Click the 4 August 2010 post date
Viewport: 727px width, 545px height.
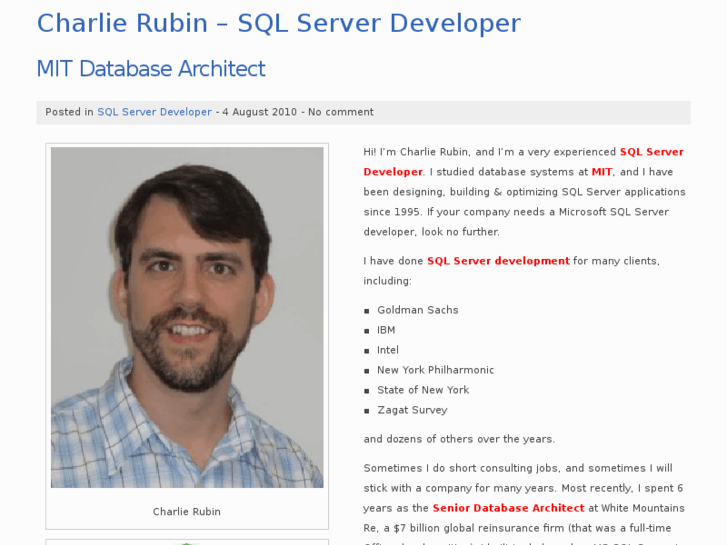[259, 112]
